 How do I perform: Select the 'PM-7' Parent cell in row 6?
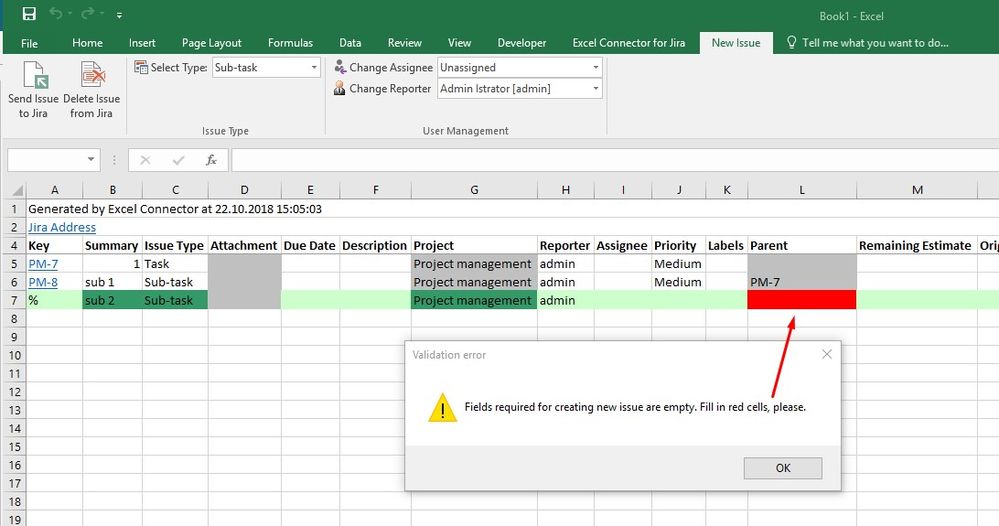801,282
